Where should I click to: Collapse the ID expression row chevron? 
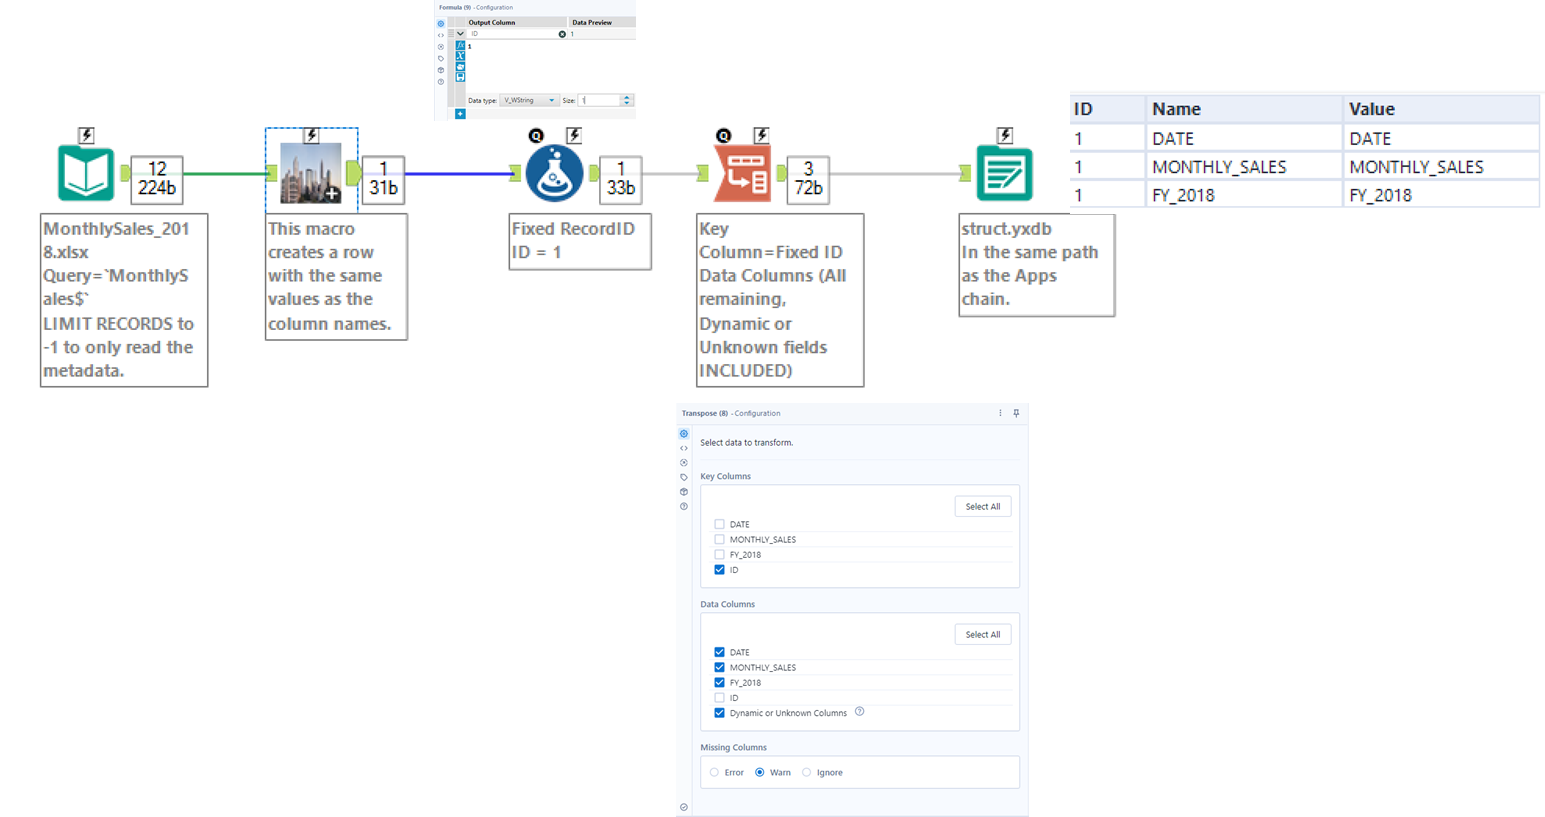(x=460, y=34)
